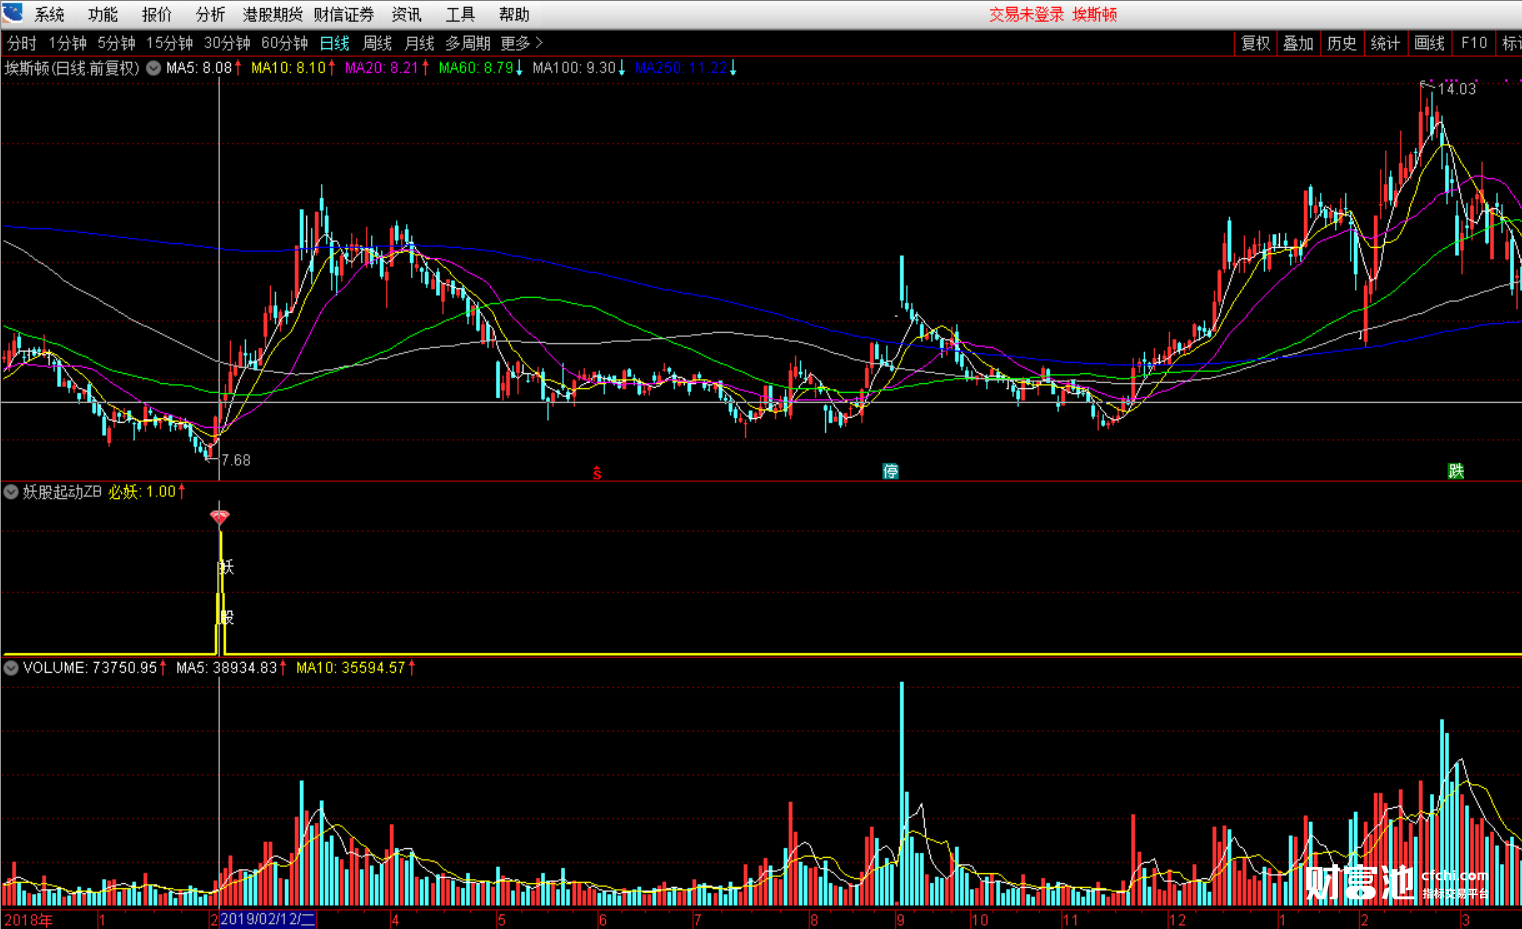This screenshot has width=1522, height=929.
Task: Expand the VOLUME indicator dropdown arrow
Action: (x=11, y=668)
